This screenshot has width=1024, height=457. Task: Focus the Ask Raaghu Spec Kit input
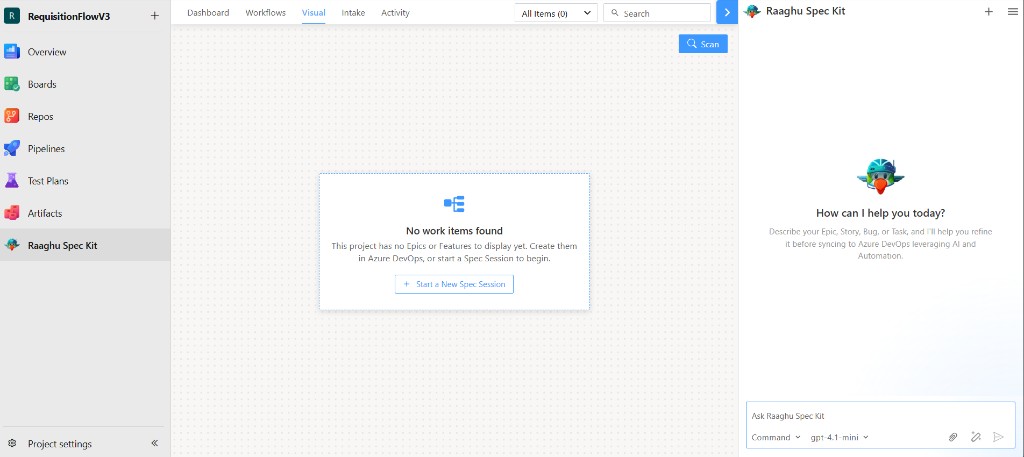(880, 416)
